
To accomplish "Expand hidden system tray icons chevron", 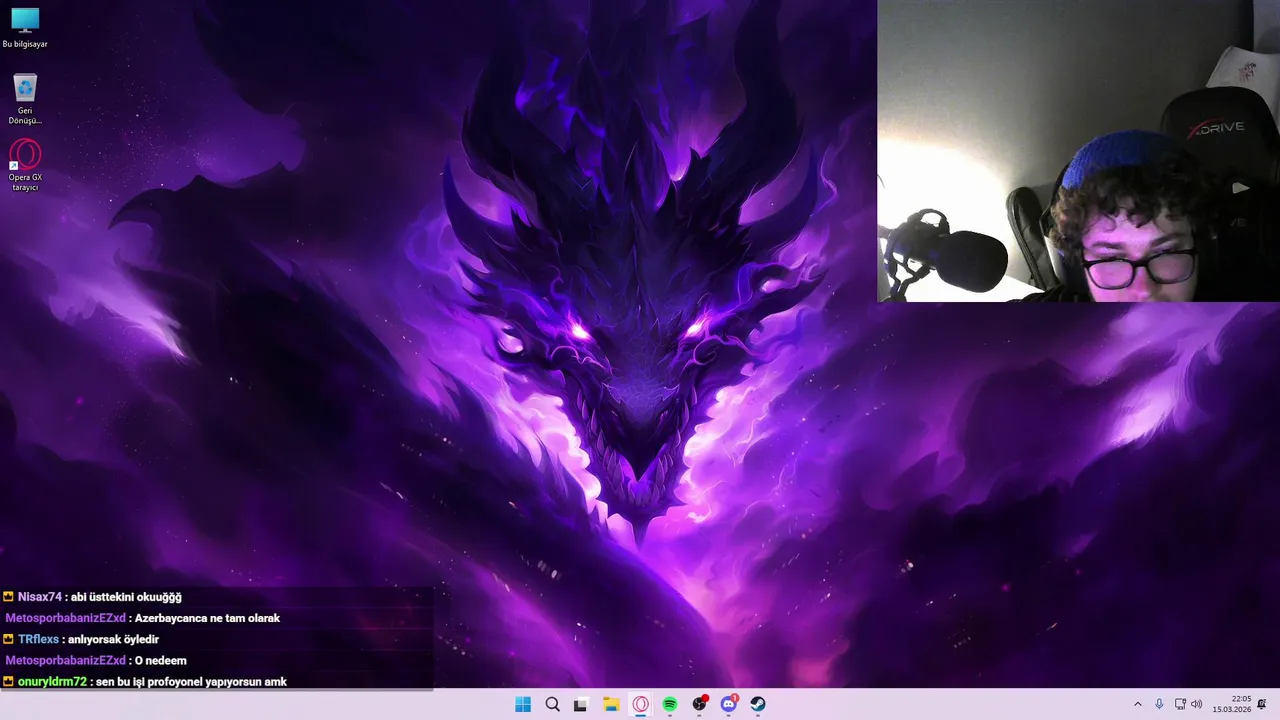I will (x=1137, y=704).
